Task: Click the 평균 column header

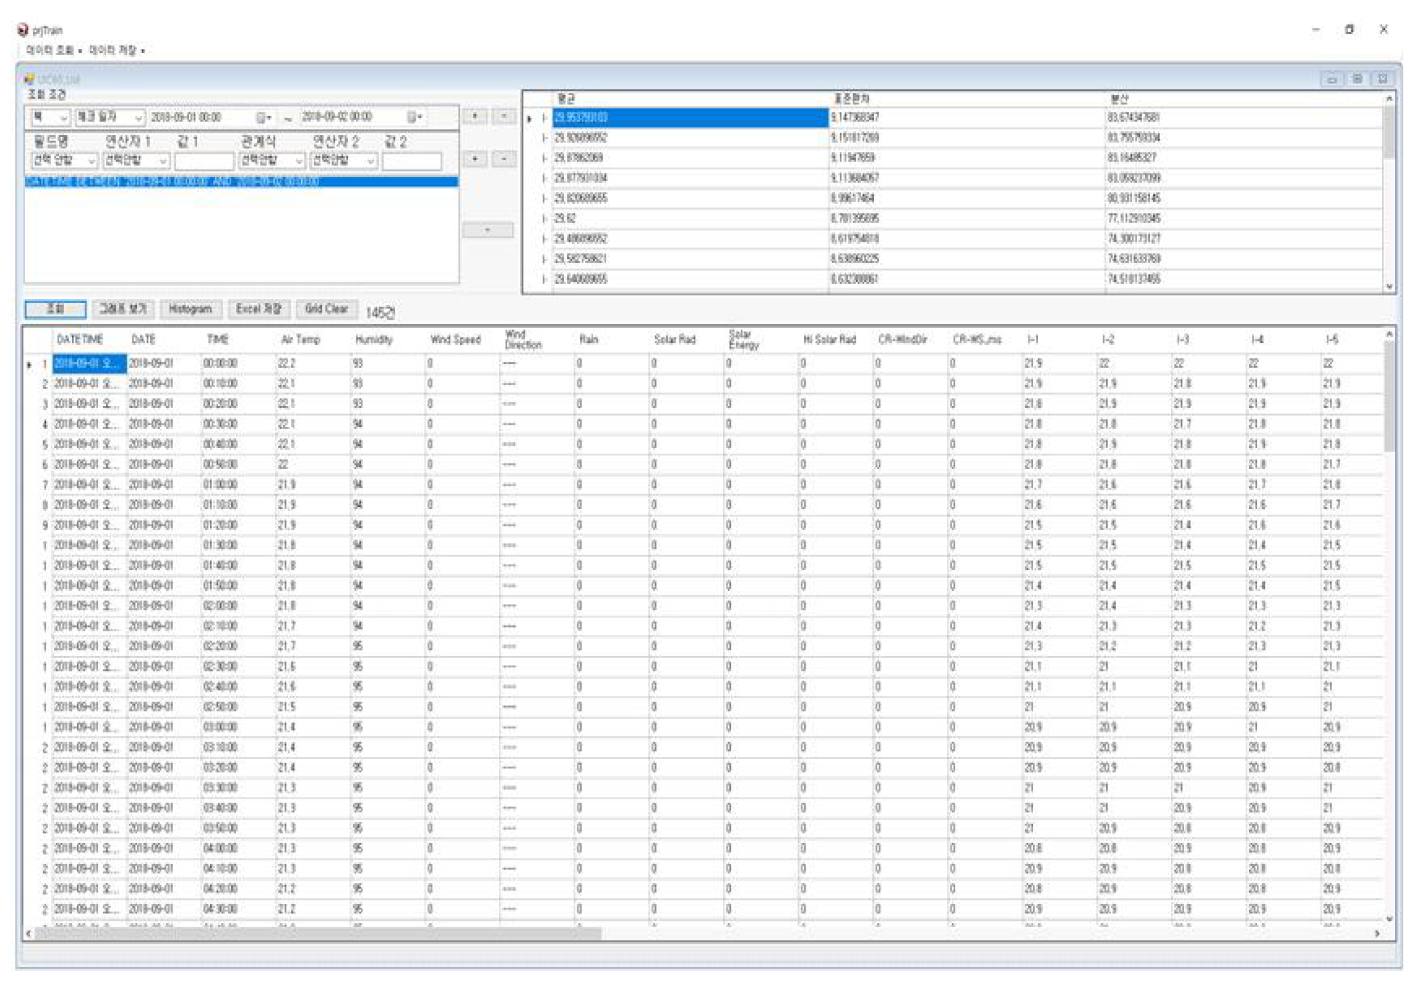Action: pos(690,99)
